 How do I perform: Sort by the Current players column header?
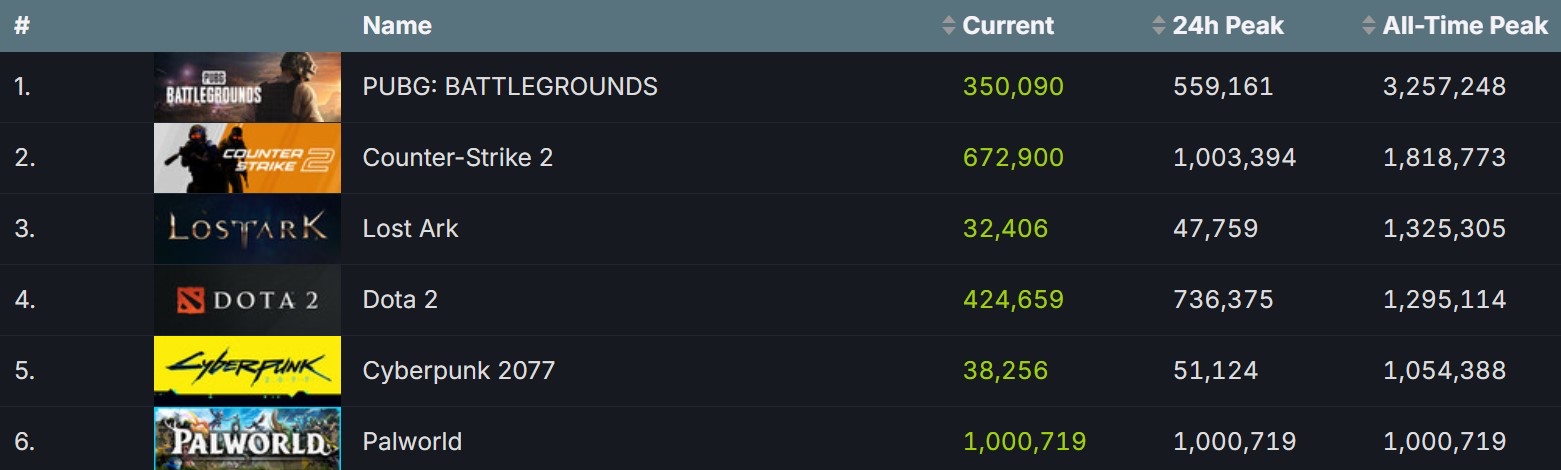pyautogui.click(x=1008, y=26)
